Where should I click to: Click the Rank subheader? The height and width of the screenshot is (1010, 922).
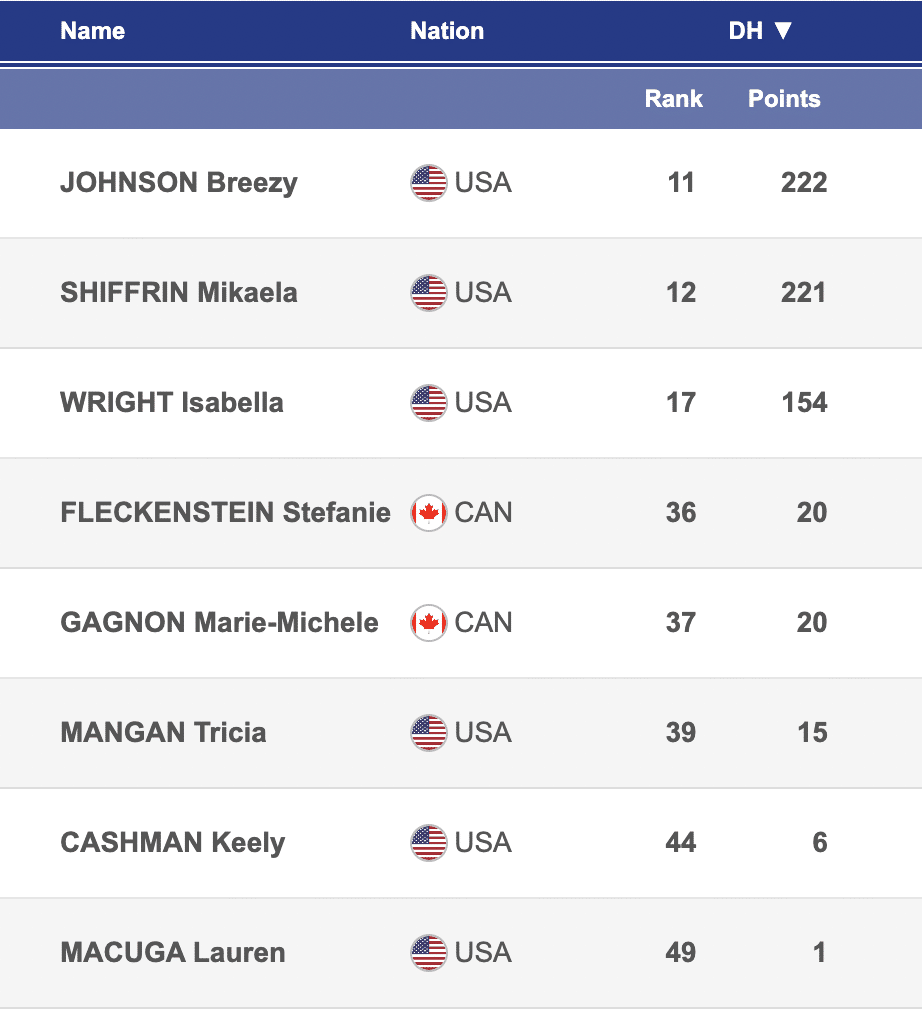pyautogui.click(x=673, y=99)
